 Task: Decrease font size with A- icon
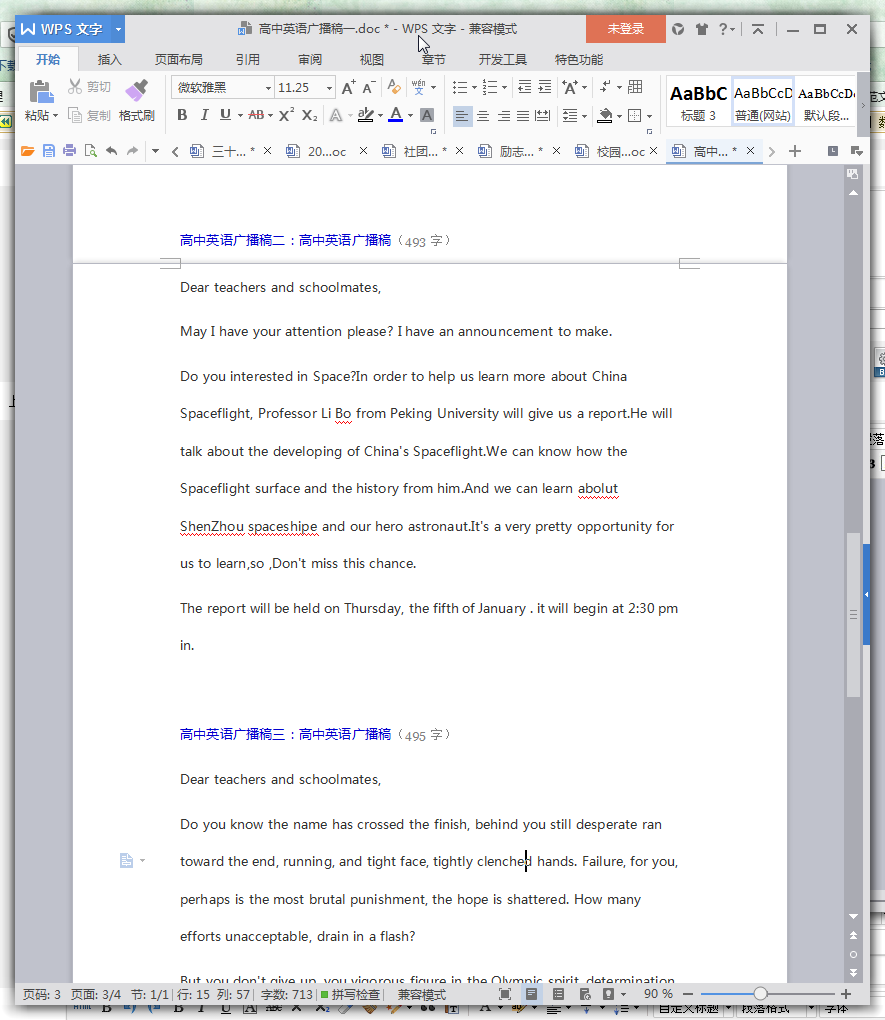pyautogui.click(x=368, y=87)
